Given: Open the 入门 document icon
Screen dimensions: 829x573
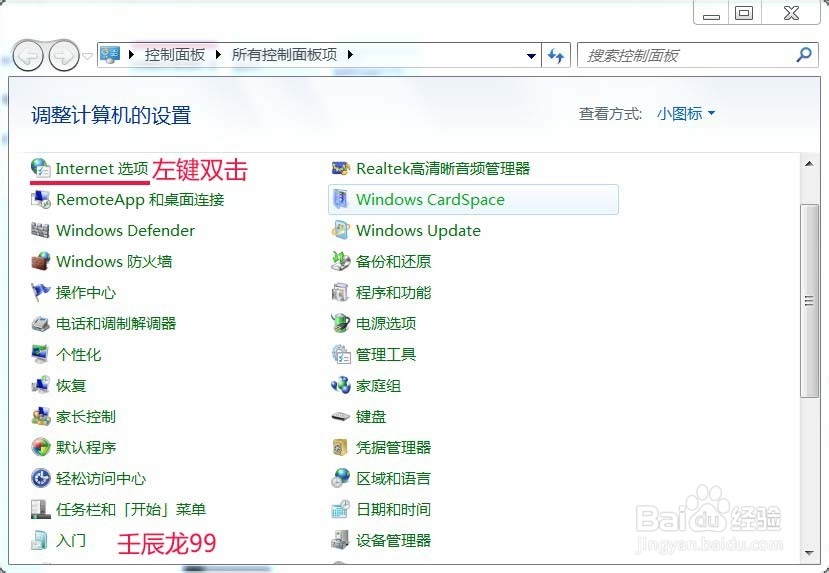Looking at the screenshot, I should (41, 540).
